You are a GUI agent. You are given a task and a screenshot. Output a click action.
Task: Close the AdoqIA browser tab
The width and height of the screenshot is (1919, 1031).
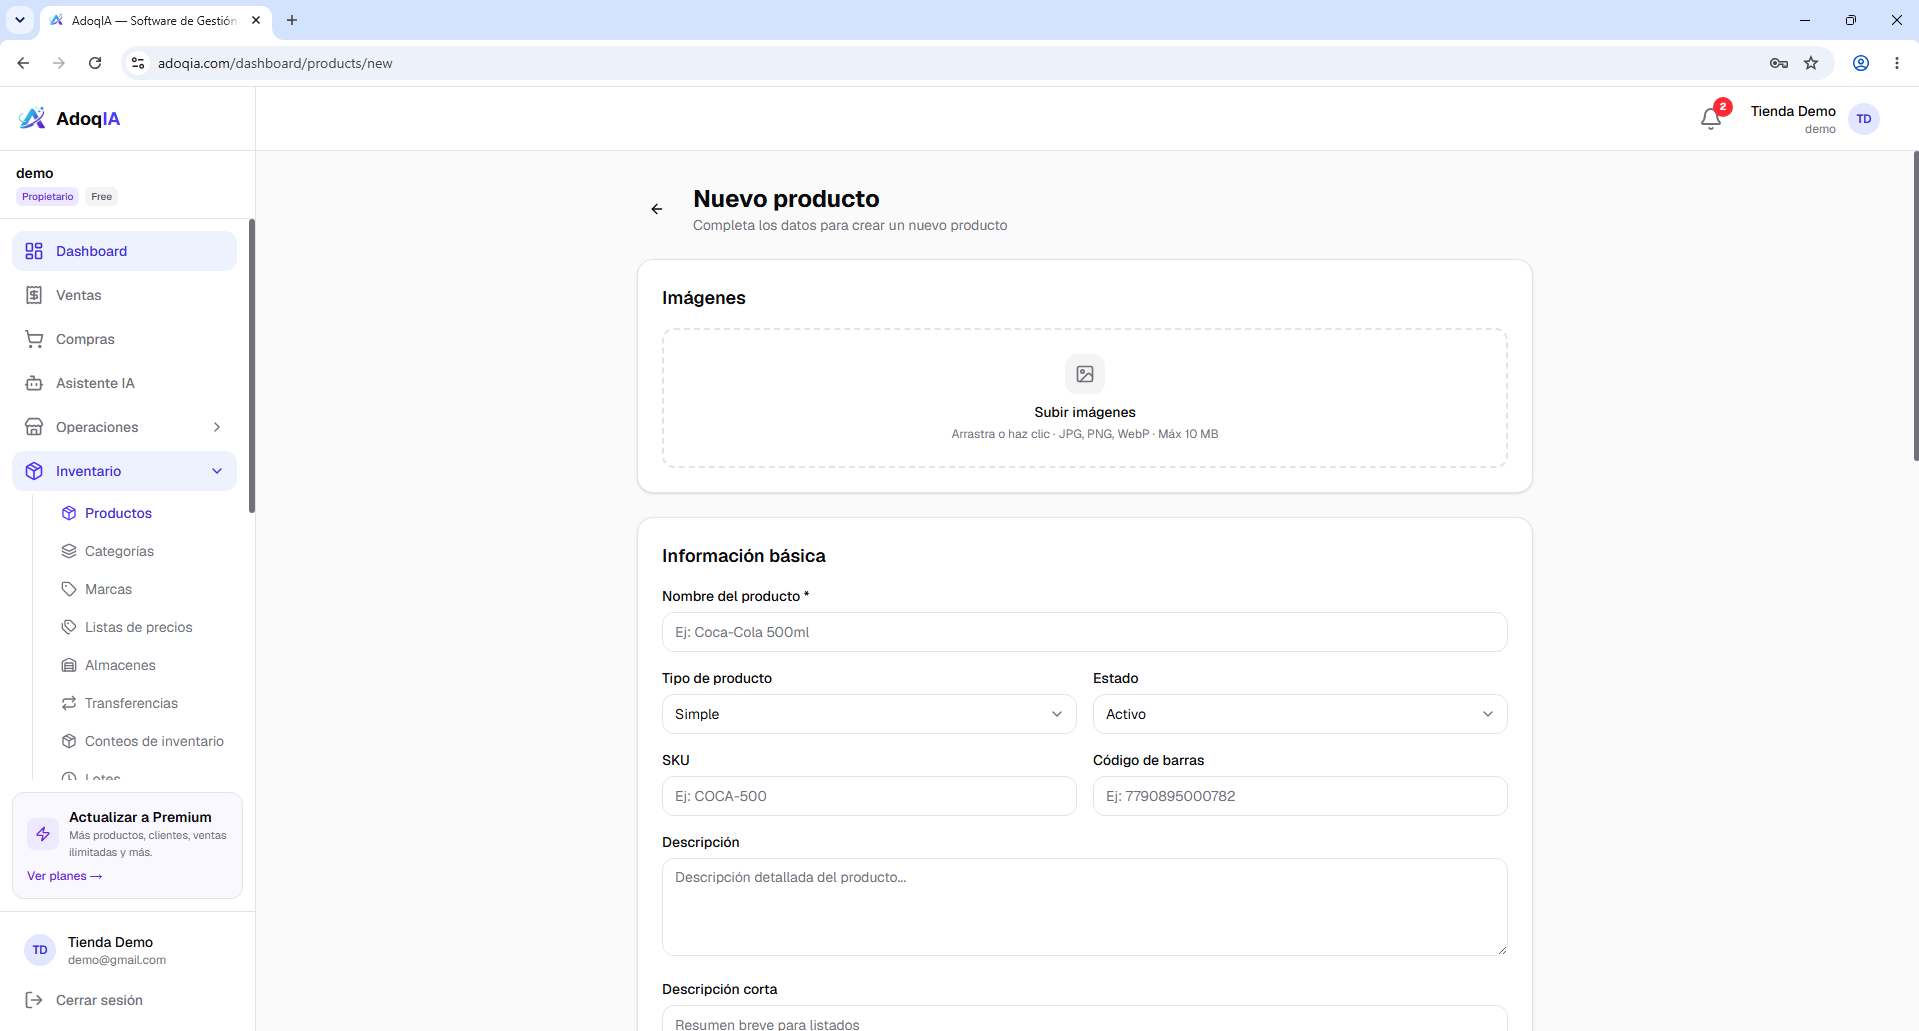pos(256,20)
